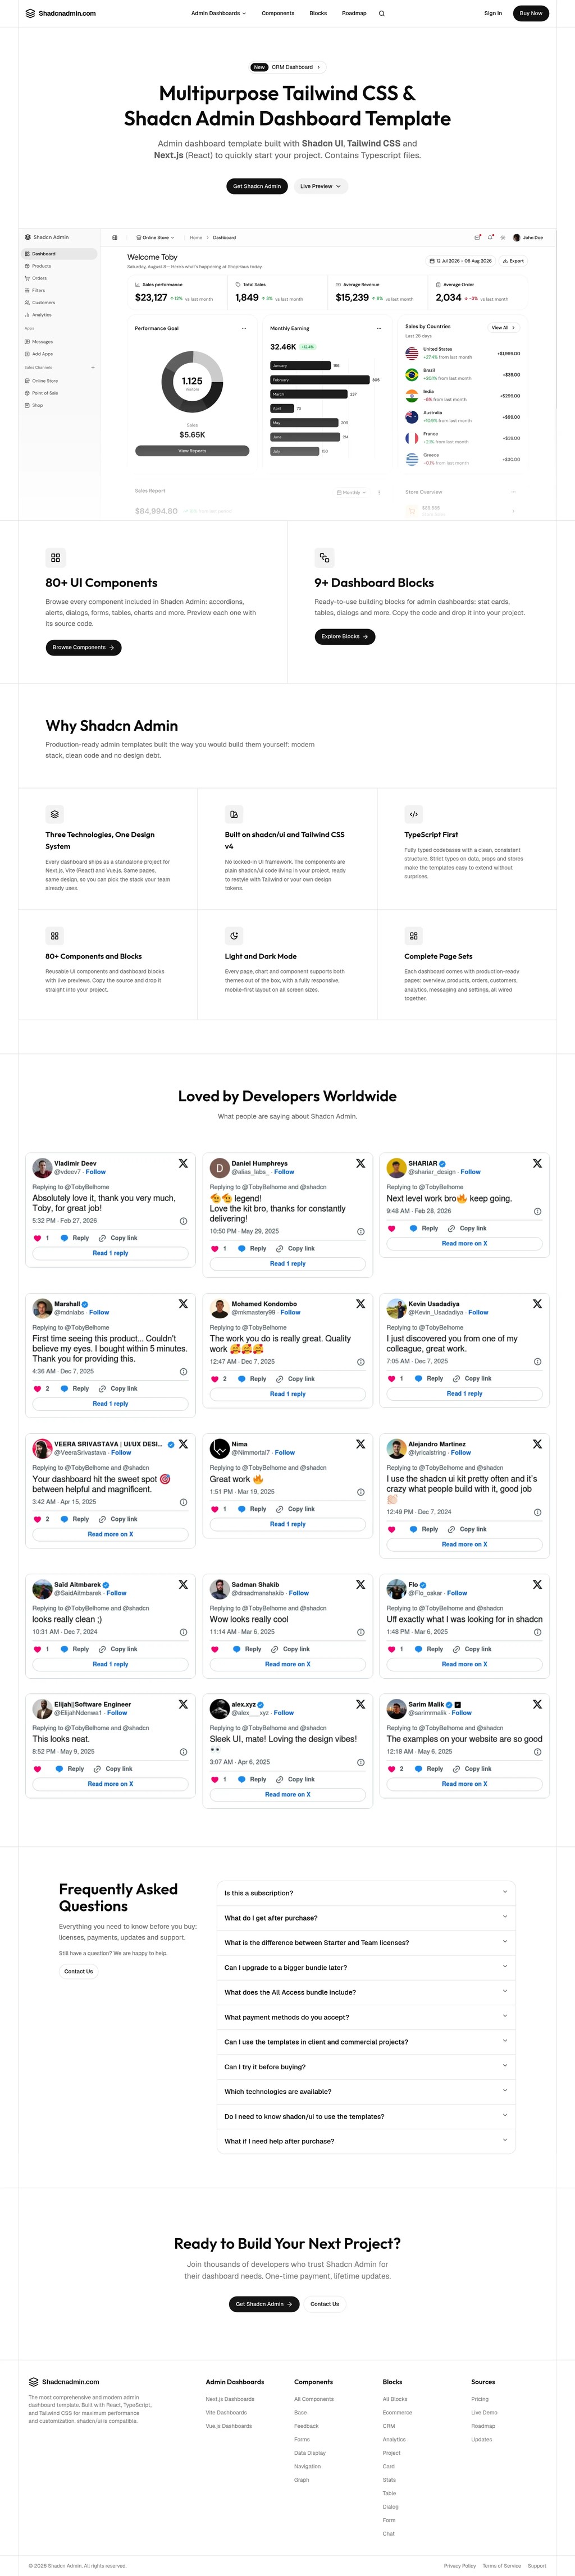The width and height of the screenshot is (575, 2576).
Task: Like Mohamed Kondombo's tweet with the heart icon
Action: 214,1378
